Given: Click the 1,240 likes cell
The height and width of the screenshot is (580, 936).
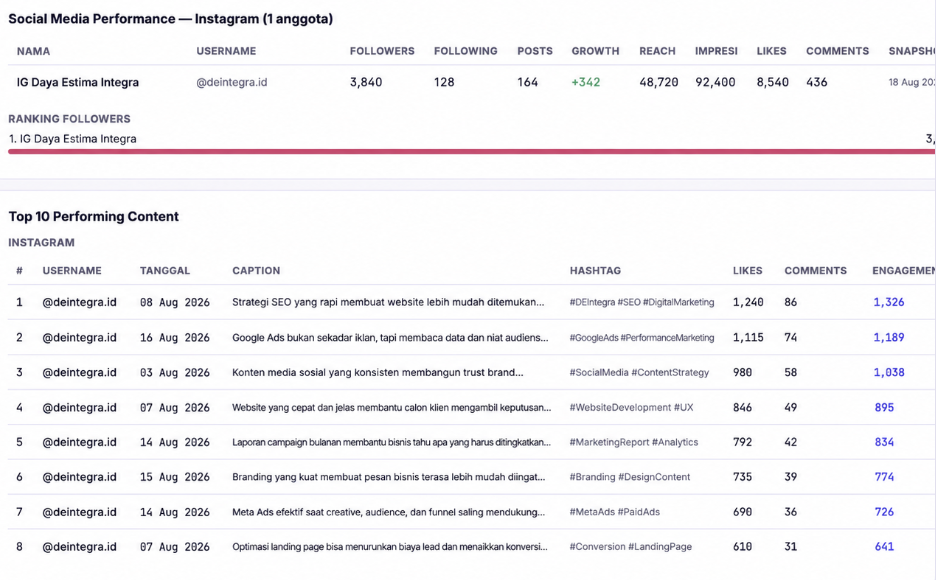Looking at the screenshot, I should coord(748,303).
